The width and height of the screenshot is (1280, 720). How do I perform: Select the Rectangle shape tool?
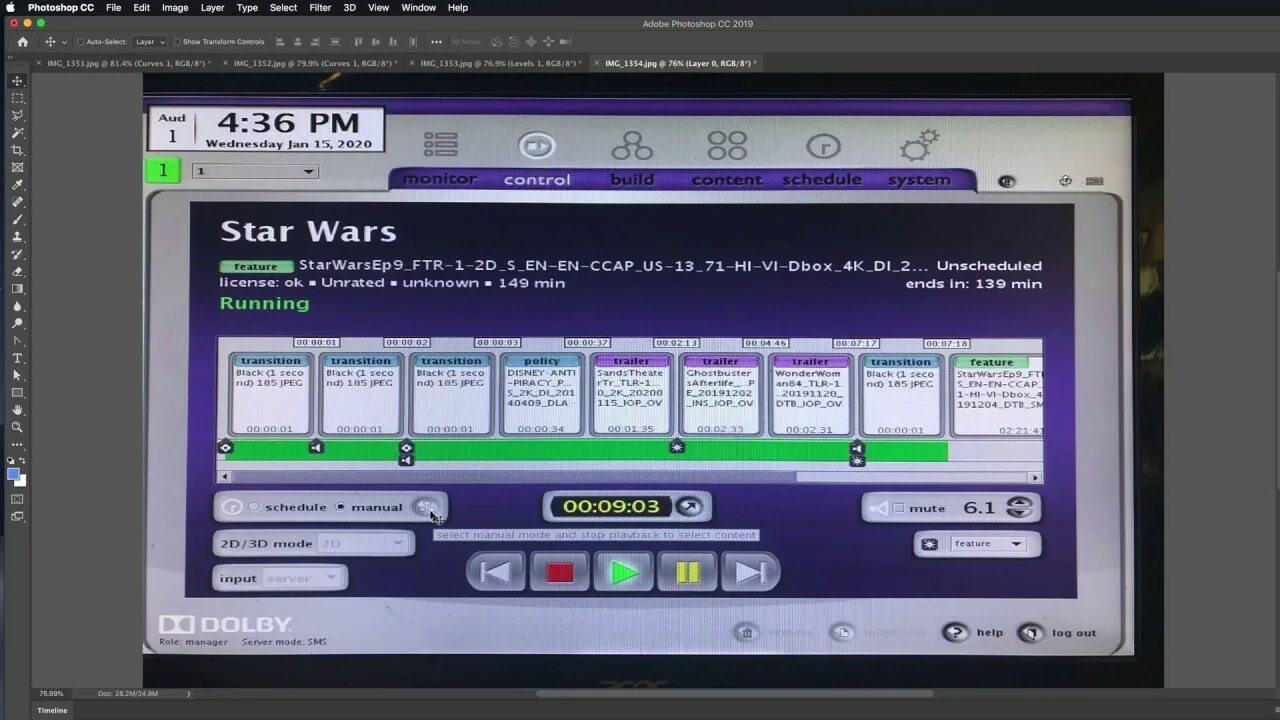pos(17,393)
